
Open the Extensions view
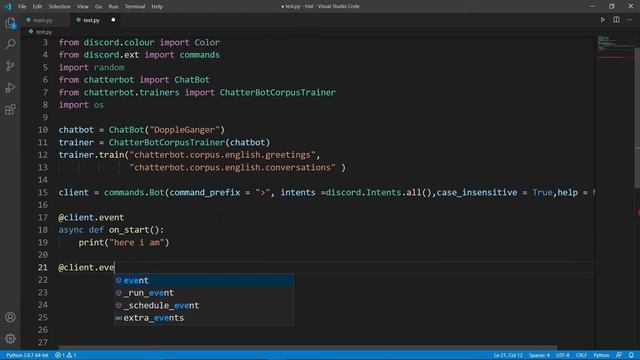point(11,109)
